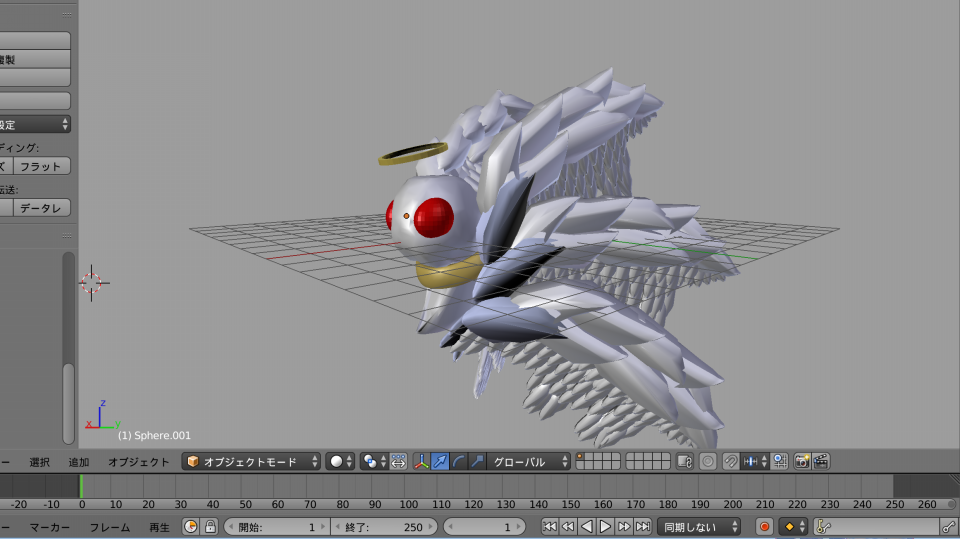Image resolution: width=960 pixels, height=539 pixels.
Task: Select the translate manipulator arrow icon
Action: [440, 461]
